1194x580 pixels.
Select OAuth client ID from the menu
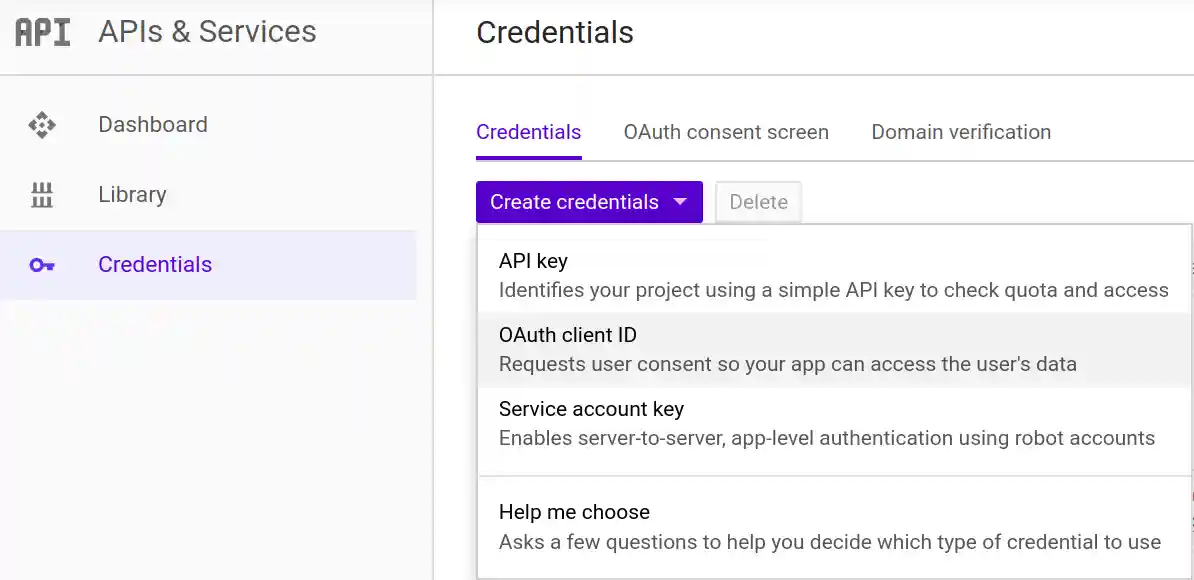(x=567, y=335)
